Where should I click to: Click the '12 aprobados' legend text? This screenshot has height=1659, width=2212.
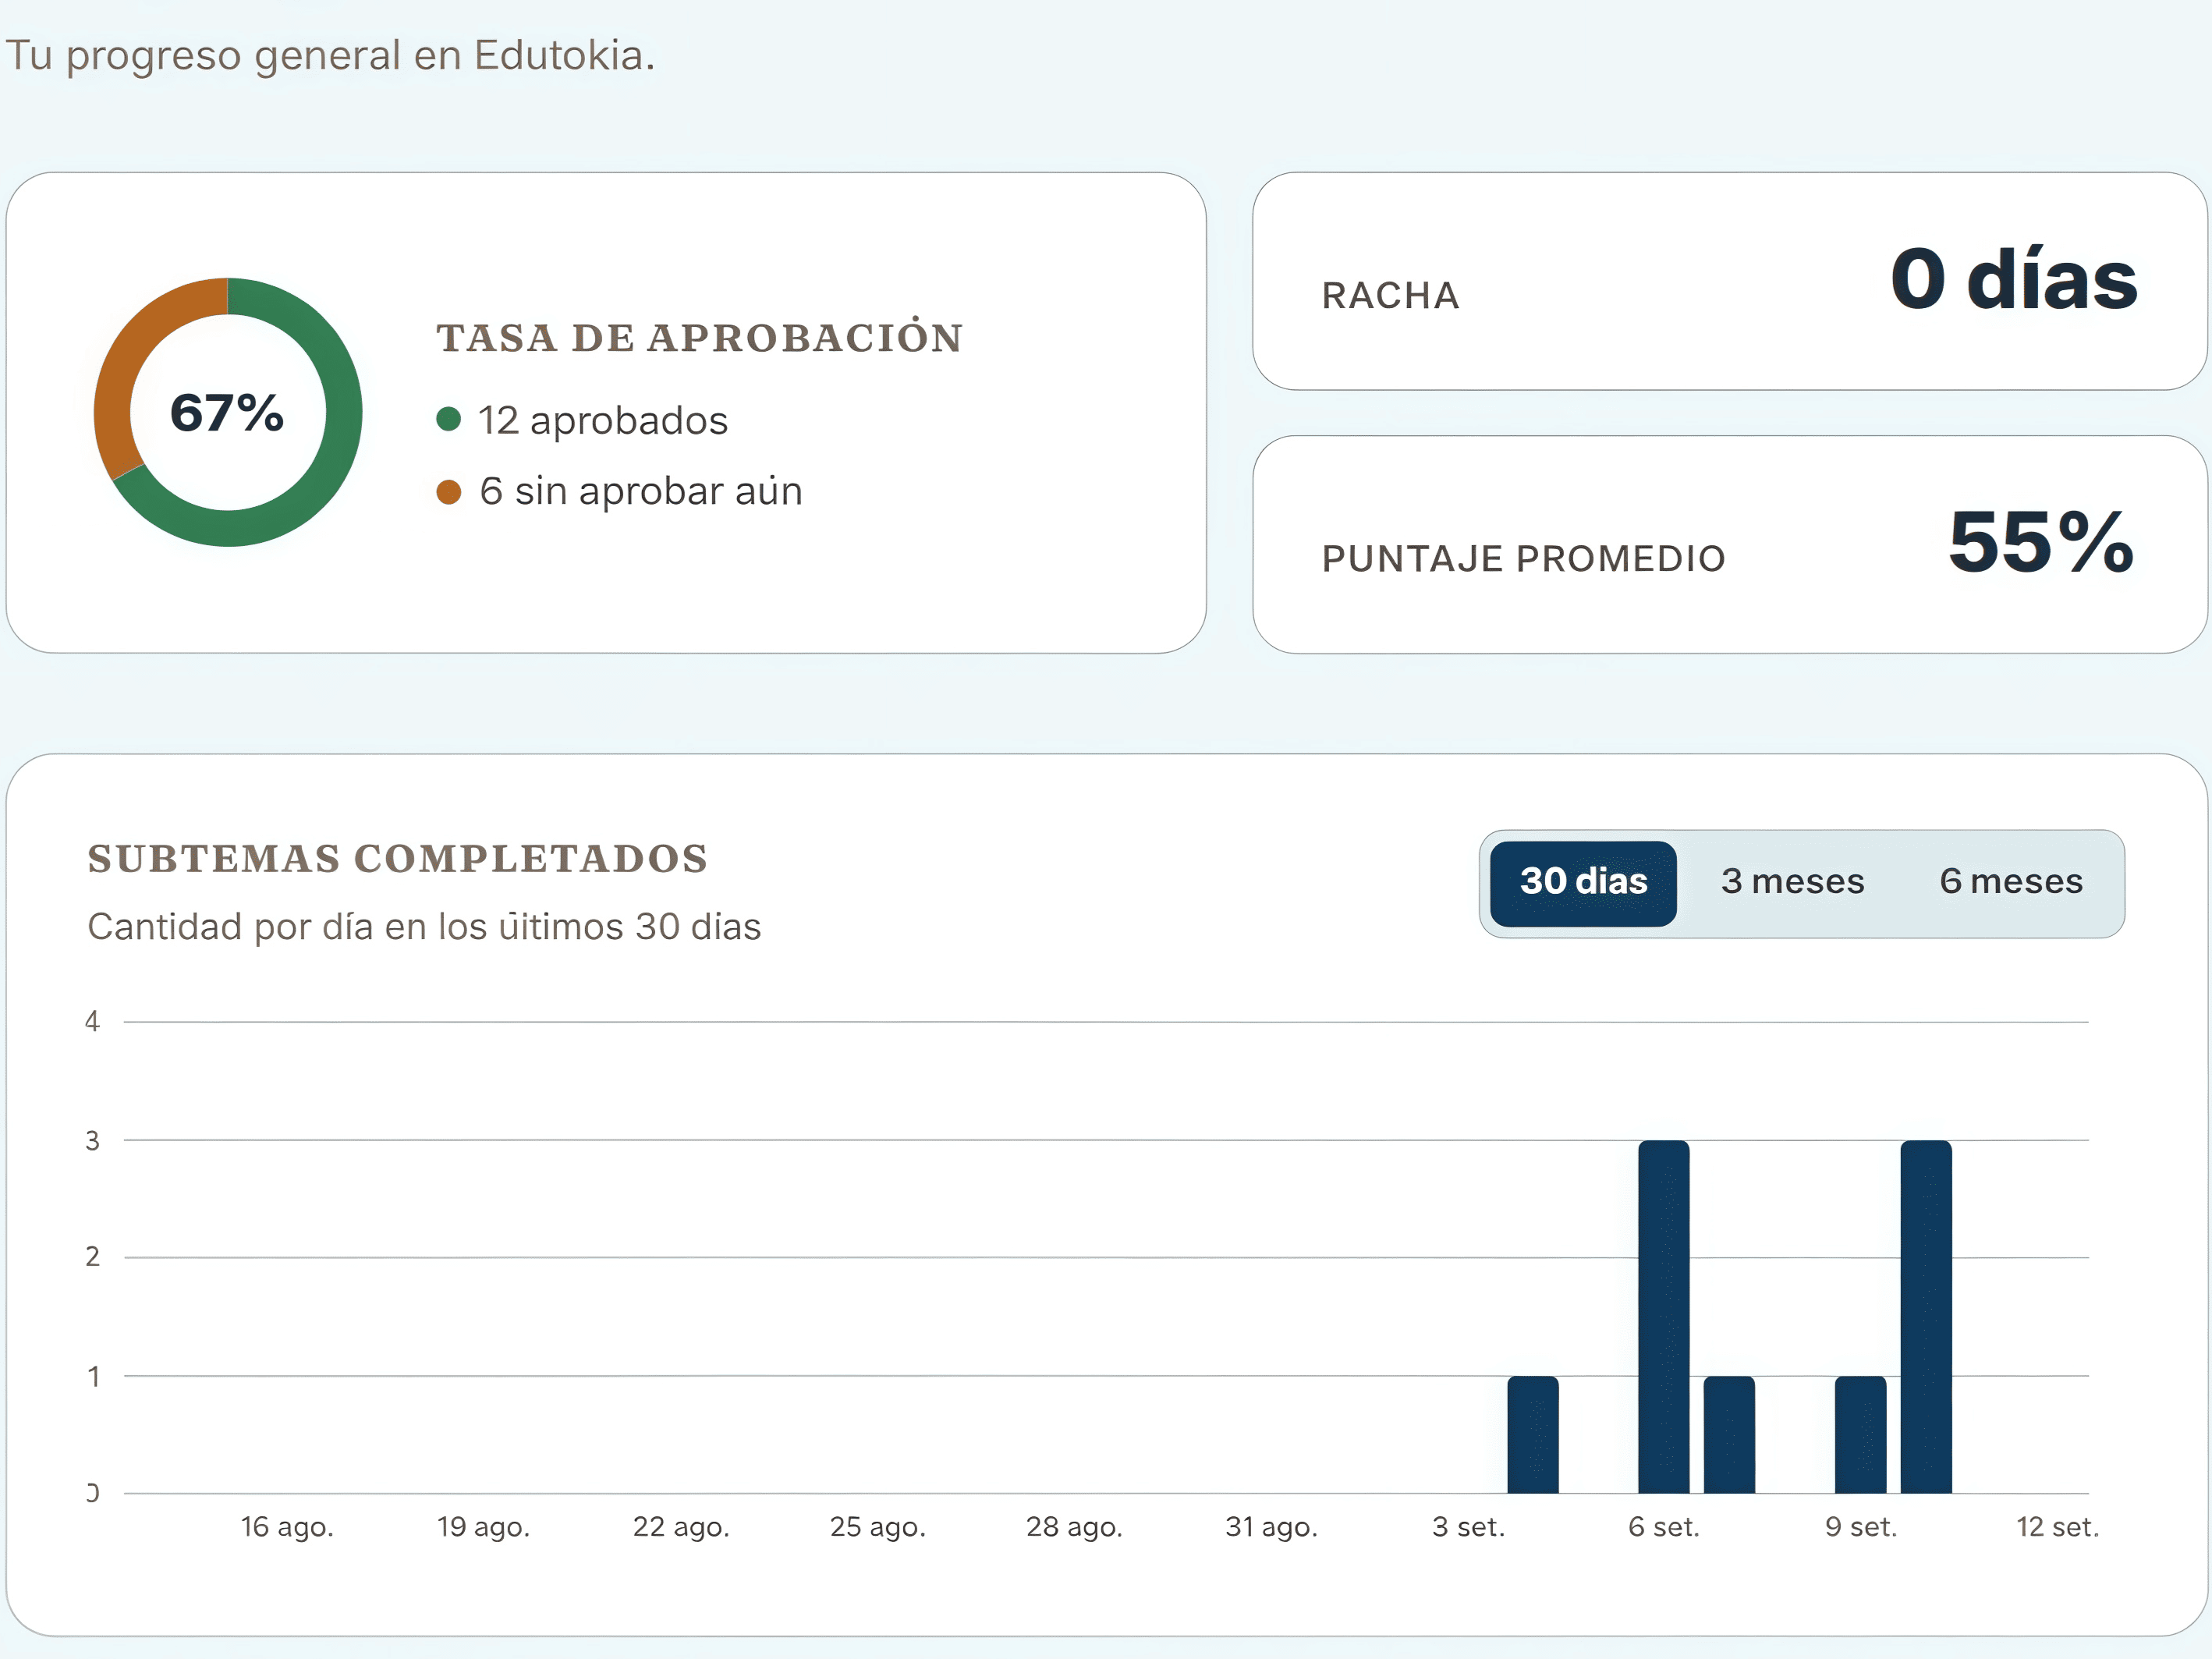click(x=602, y=421)
